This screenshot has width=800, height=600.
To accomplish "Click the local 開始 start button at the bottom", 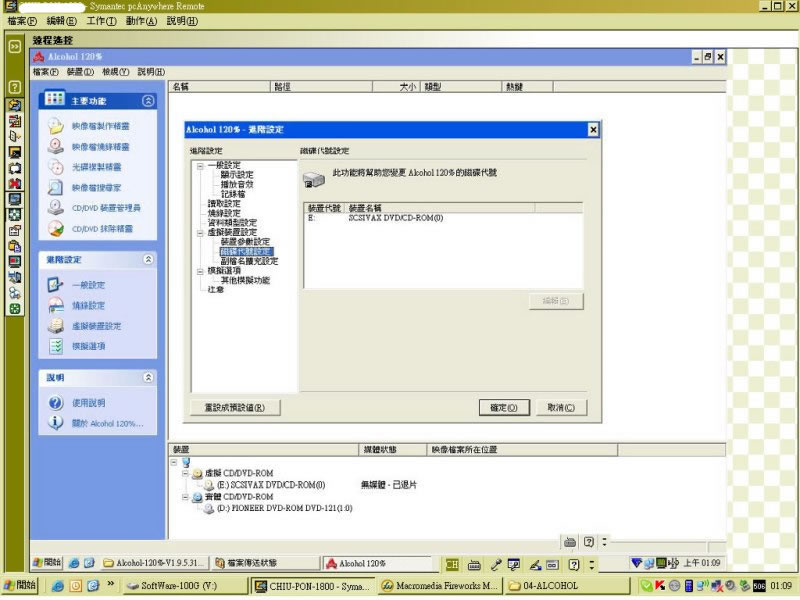I will pos(19,585).
